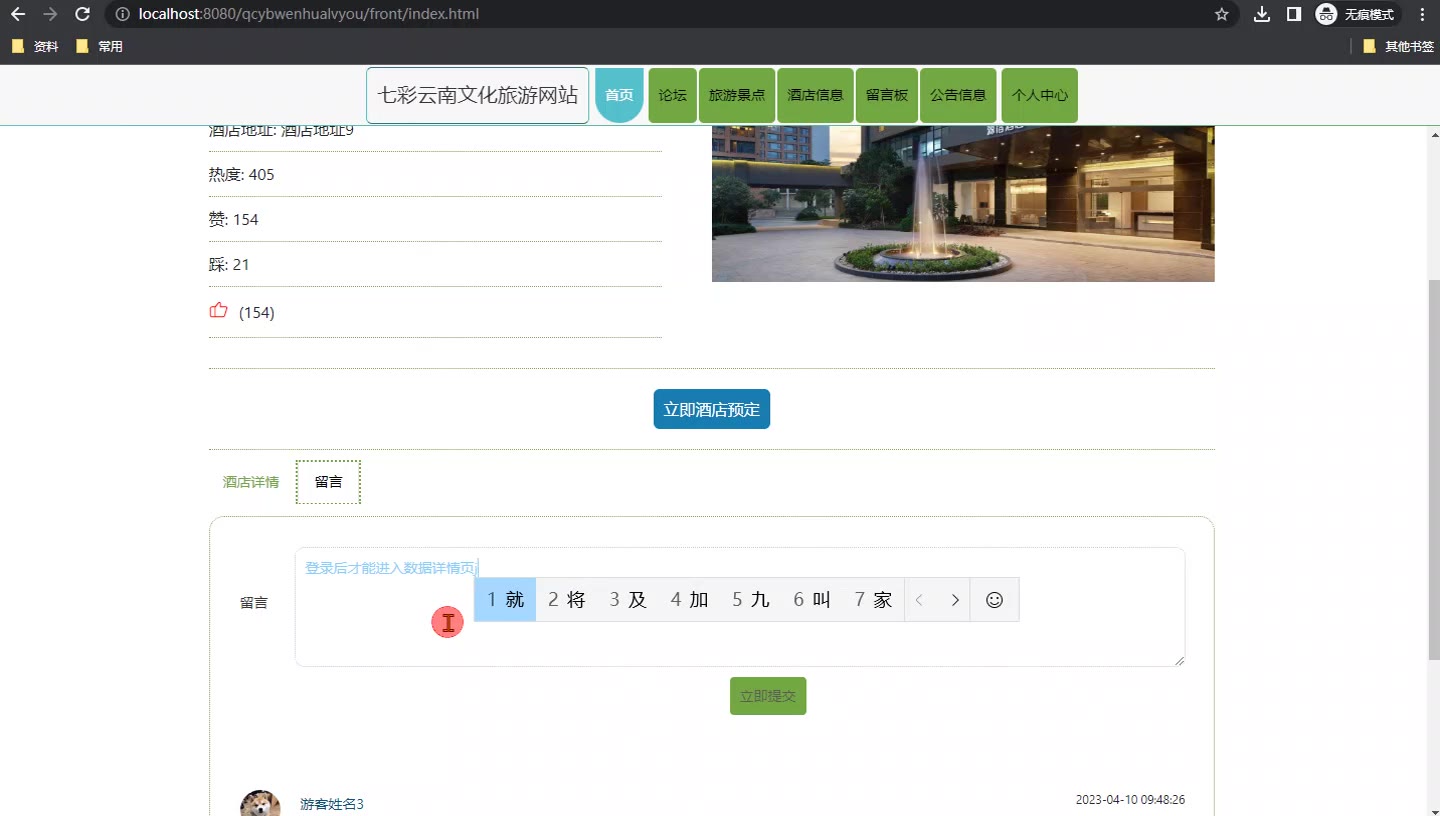This screenshot has width=1440, height=816.
Task: Show previous page of IME candidates
Action: tap(920, 600)
